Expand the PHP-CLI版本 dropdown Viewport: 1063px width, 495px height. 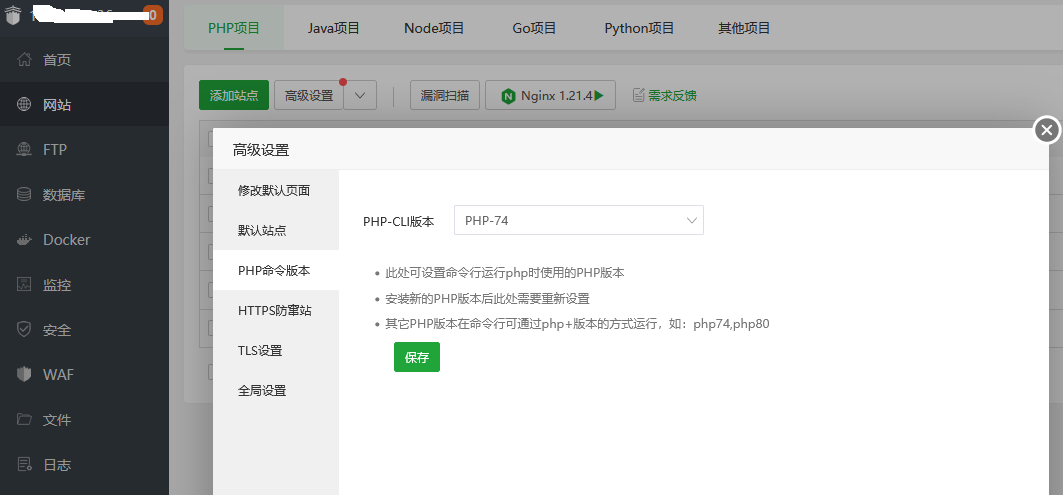578,221
